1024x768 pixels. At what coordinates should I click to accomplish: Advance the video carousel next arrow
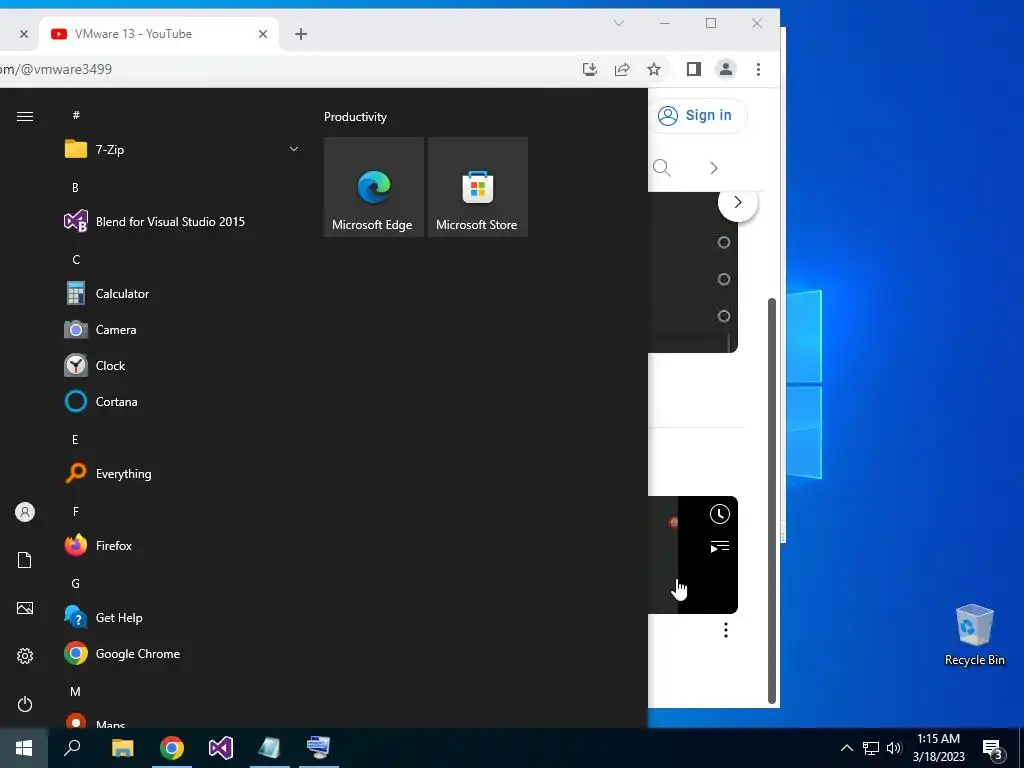pos(737,202)
